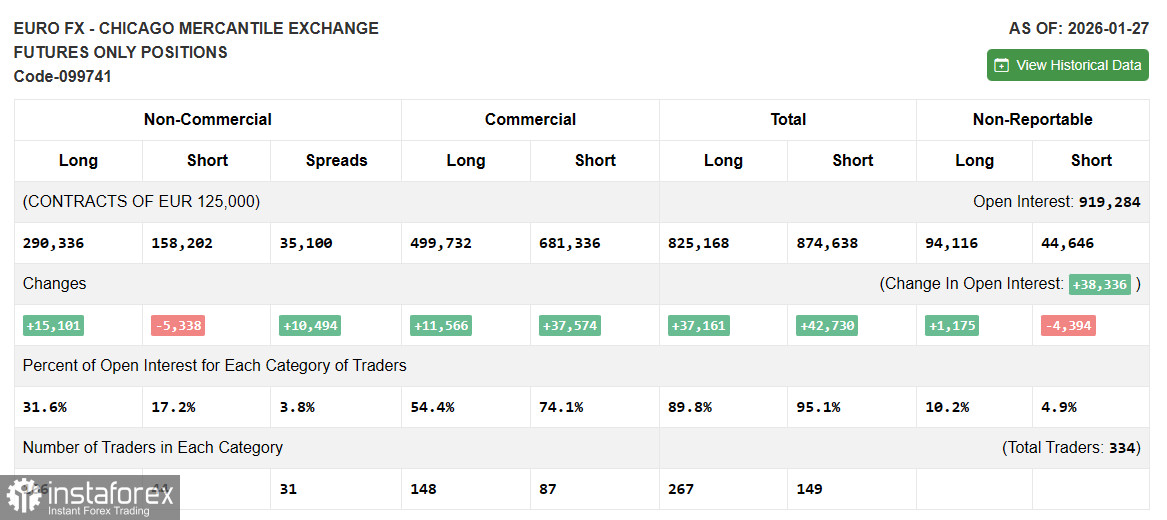
Task: Click the AS OF 2026-01-27 date
Action: pos(1078,28)
